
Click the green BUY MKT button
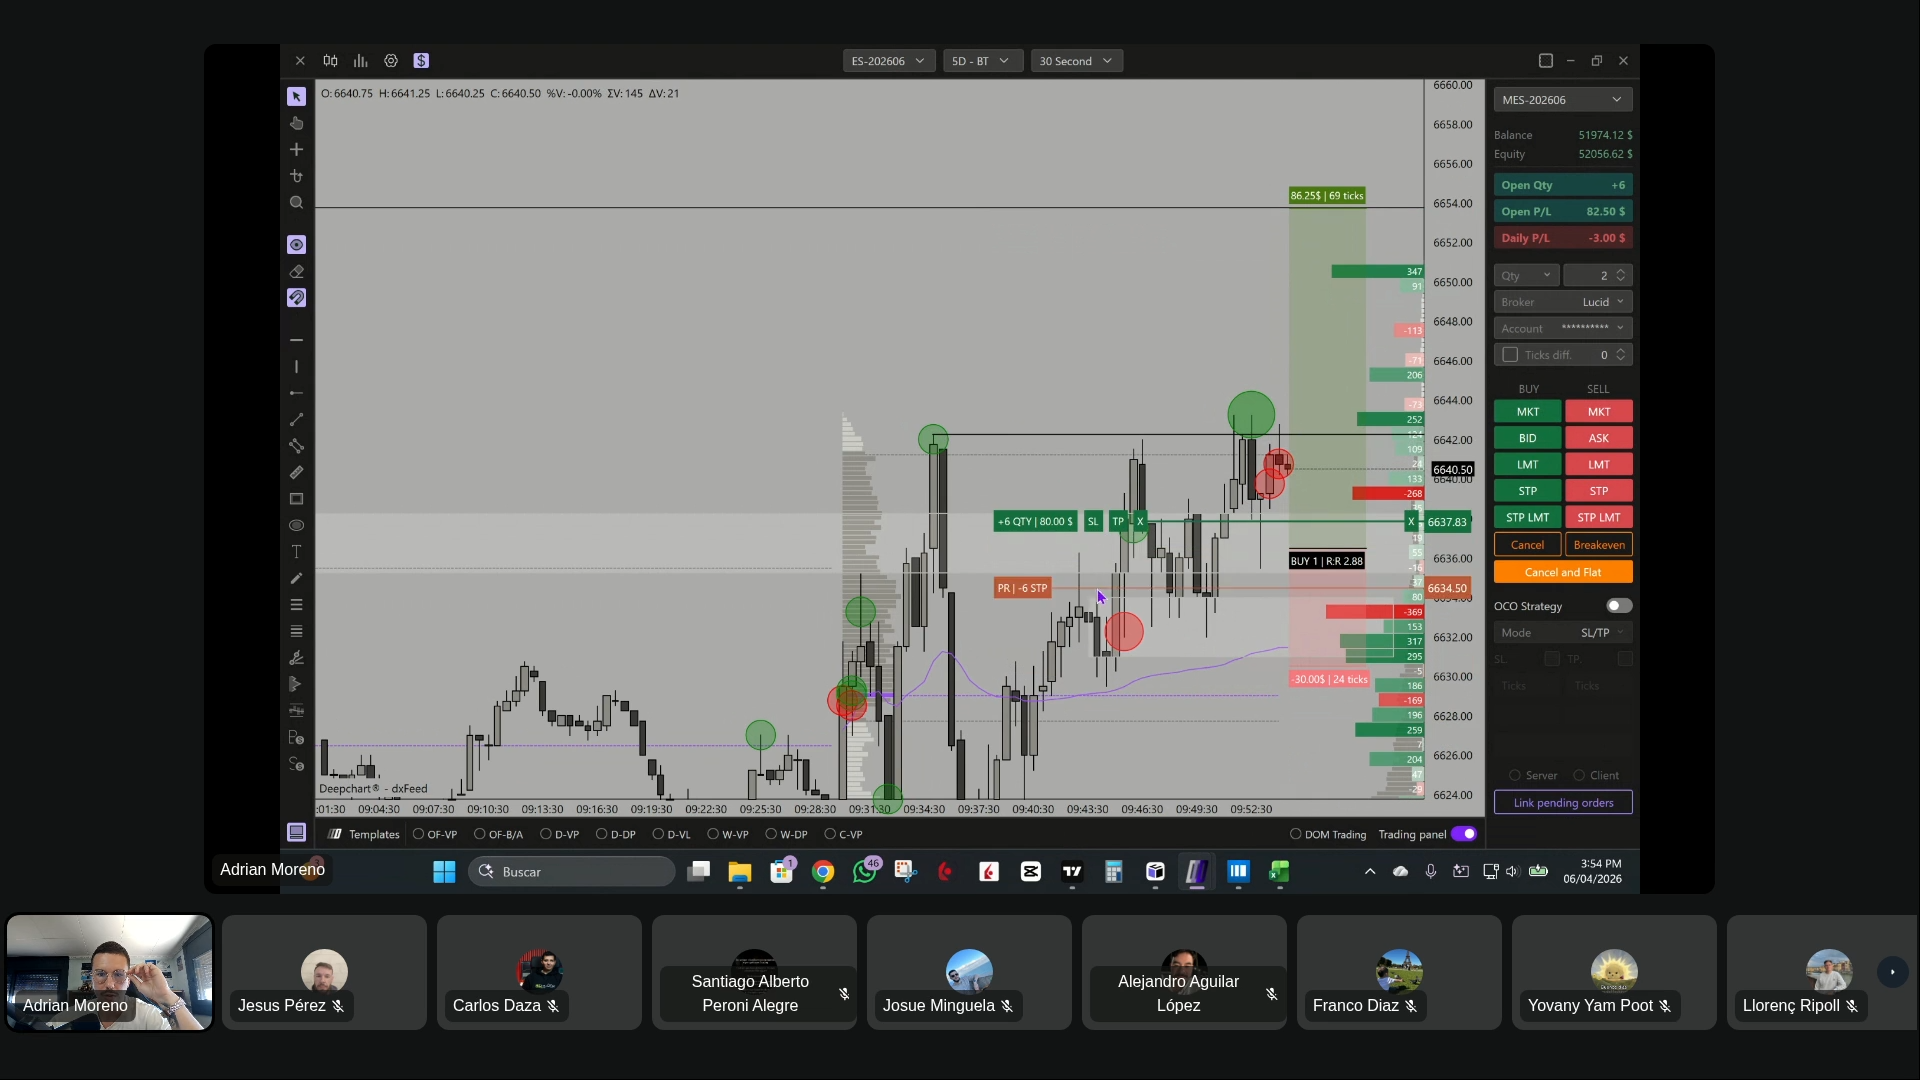coord(1527,412)
